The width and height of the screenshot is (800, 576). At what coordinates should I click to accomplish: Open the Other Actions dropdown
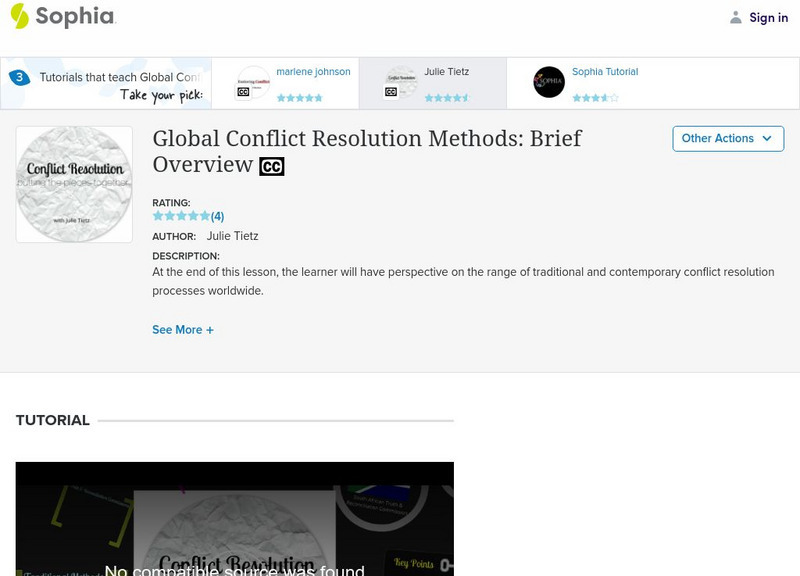pos(728,139)
